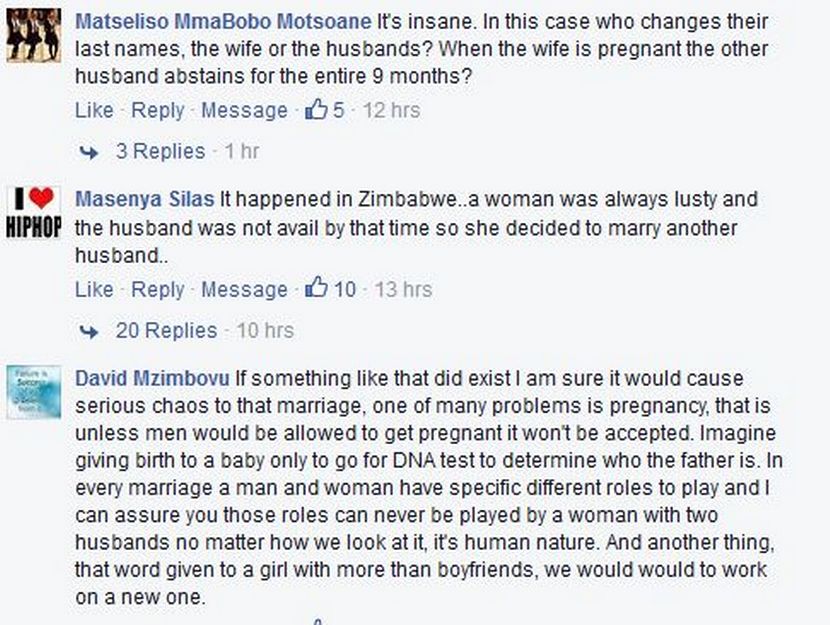Open Matseliso MmaBobo Motsoane's profile picture

[34, 36]
